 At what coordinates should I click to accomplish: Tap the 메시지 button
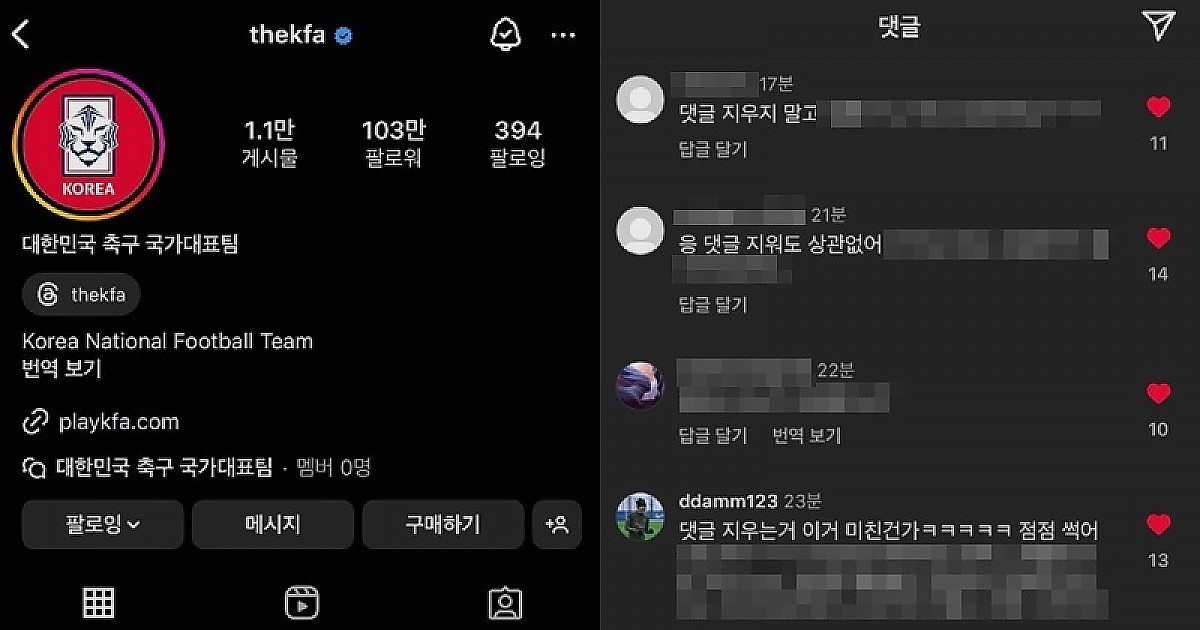tap(273, 524)
